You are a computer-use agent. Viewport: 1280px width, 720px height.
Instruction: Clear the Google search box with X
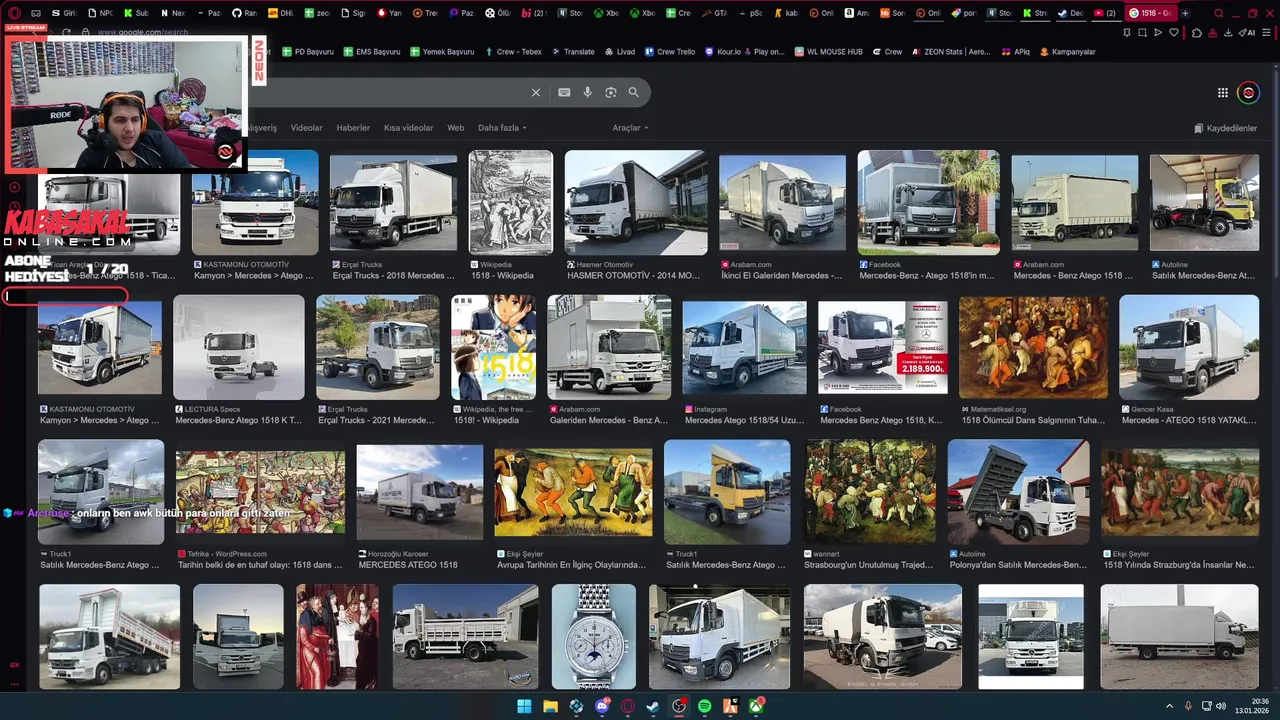click(536, 92)
